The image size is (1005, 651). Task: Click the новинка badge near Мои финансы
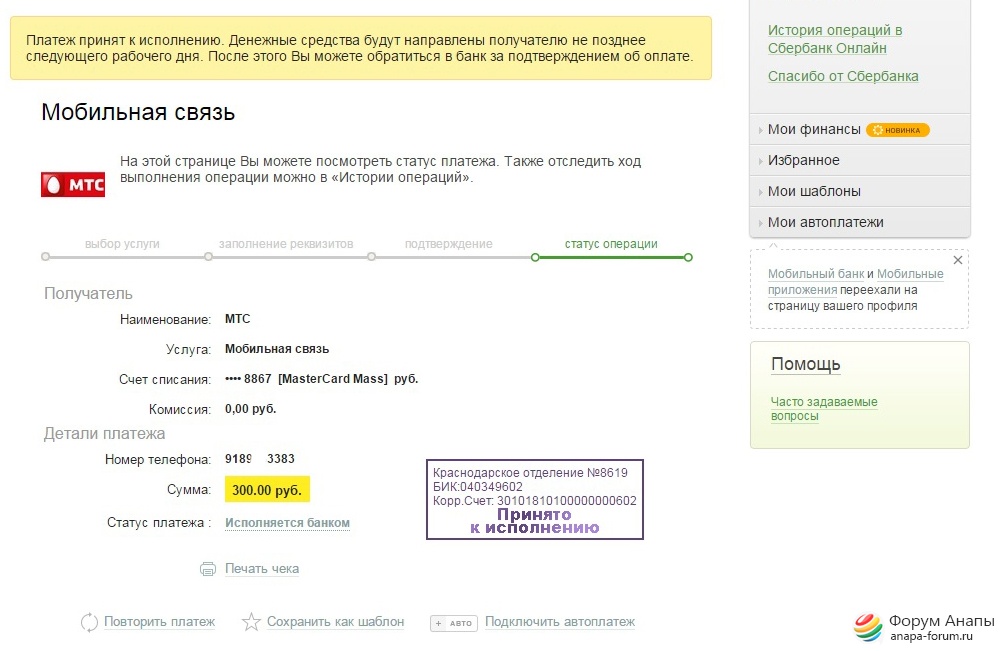898,130
